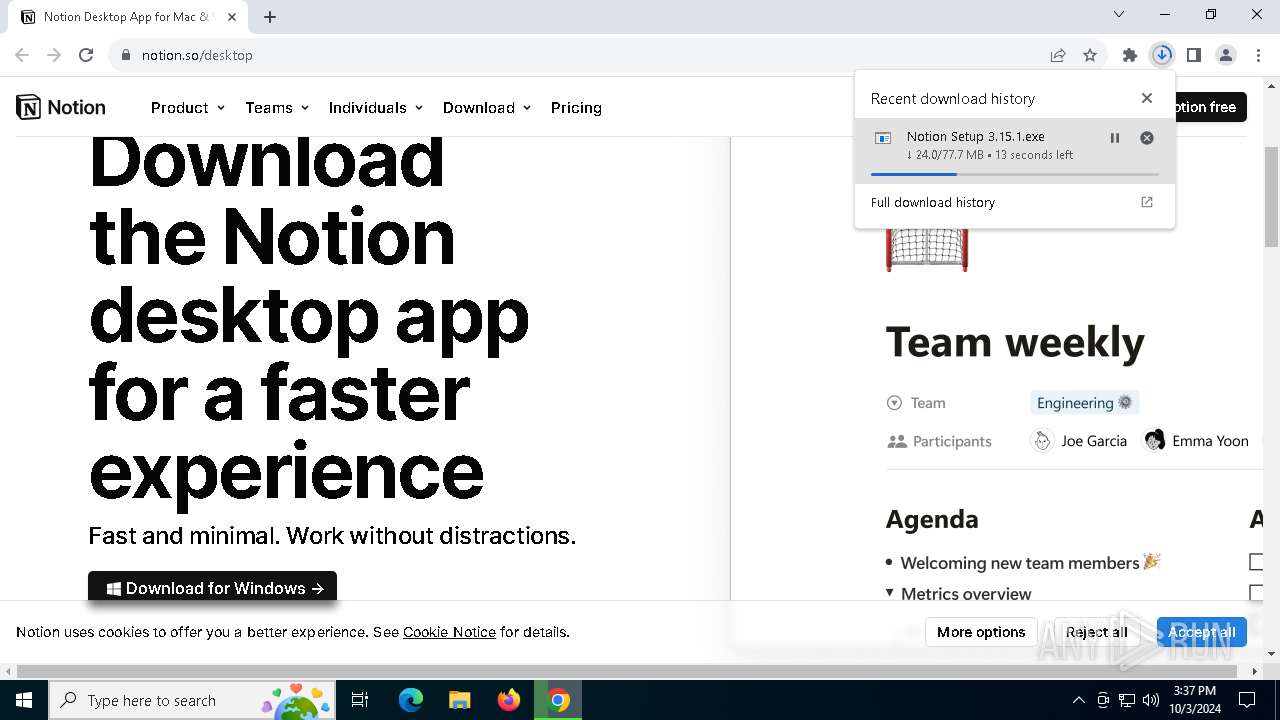Share this page via the share icon
Viewport: 1280px width, 720px height.
pyautogui.click(x=1058, y=55)
